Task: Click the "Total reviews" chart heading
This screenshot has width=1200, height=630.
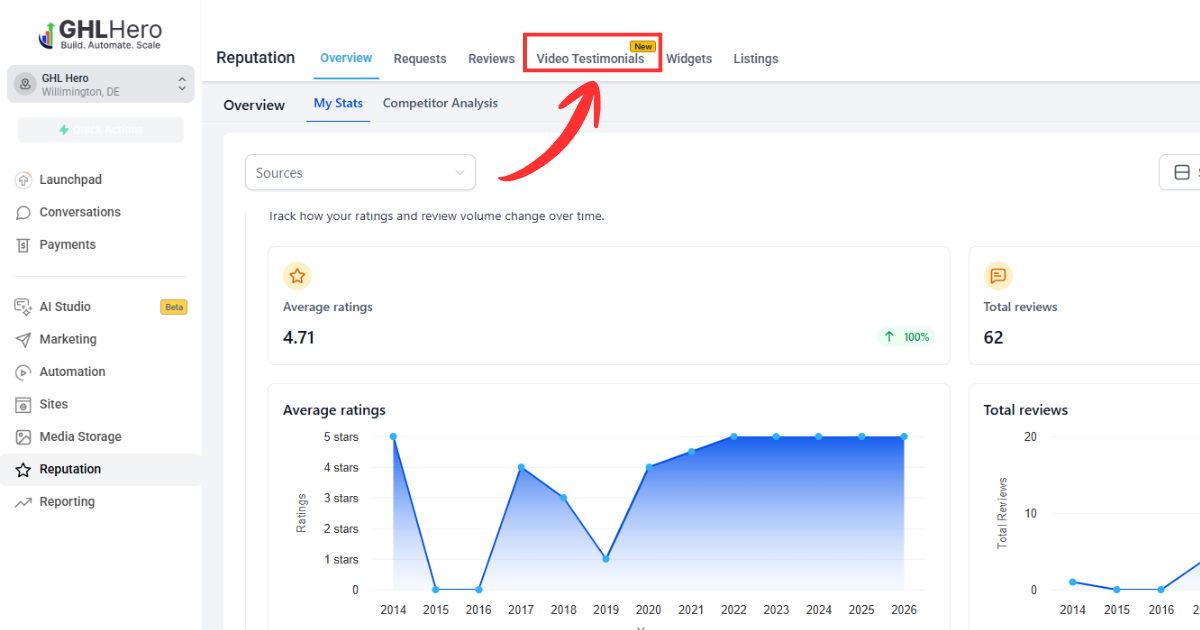Action: pos(1026,410)
